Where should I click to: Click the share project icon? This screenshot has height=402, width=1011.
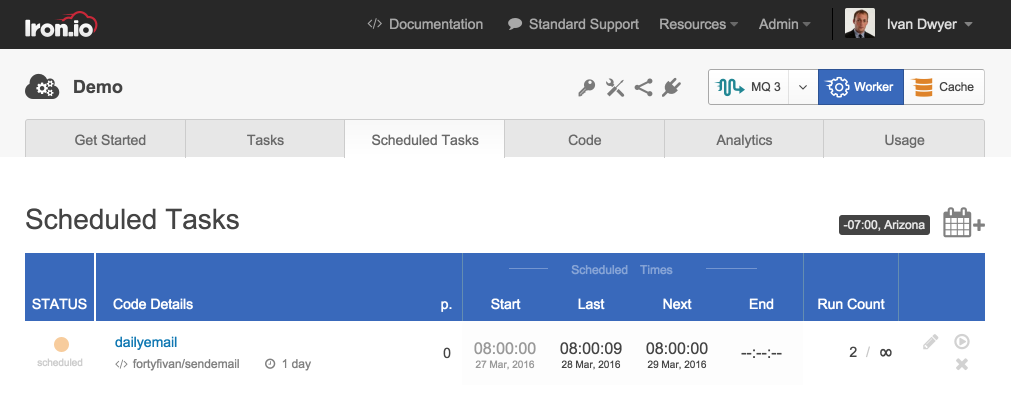tap(643, 88)
